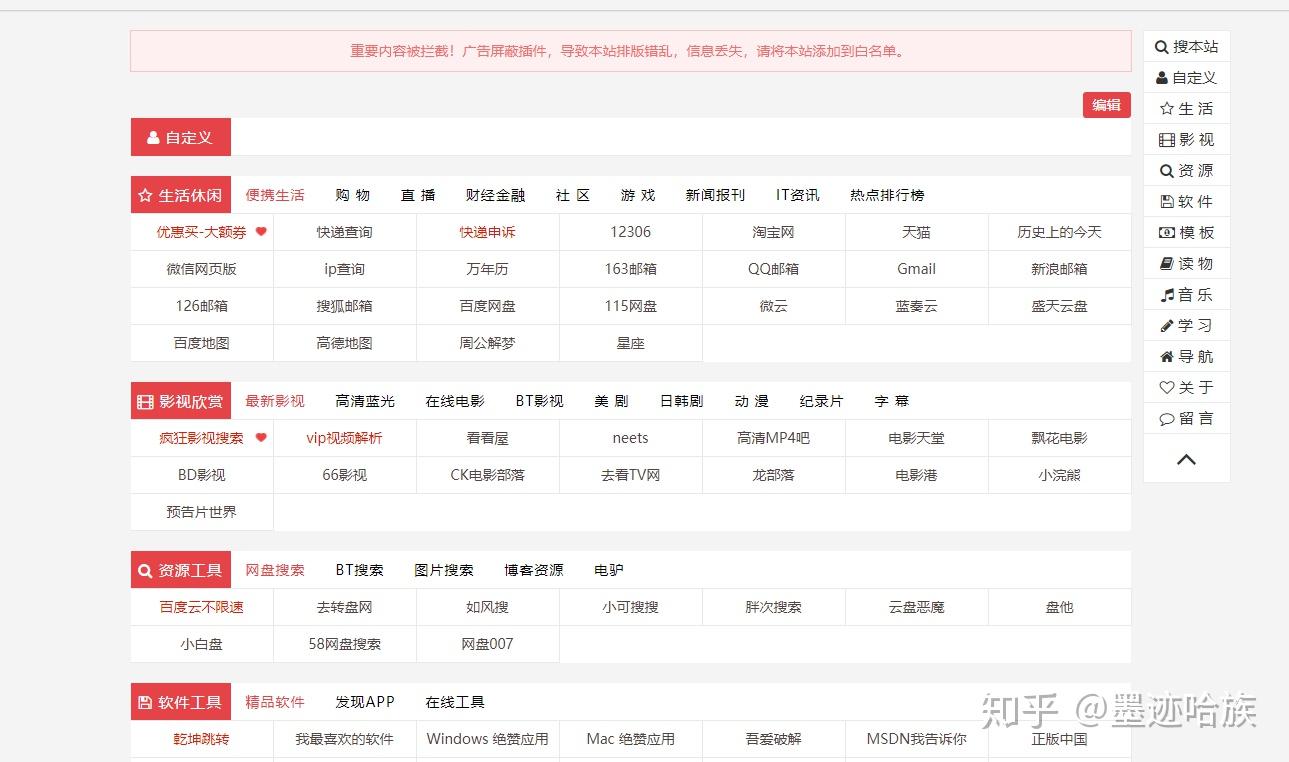Visit the 高德地图 link

pyautogui.click(x=345, y=343)
